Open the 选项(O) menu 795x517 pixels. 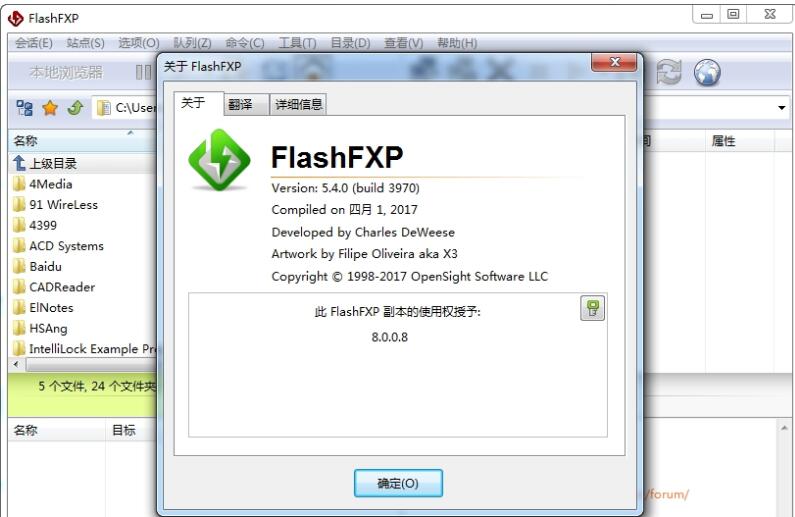pos(138,43)
